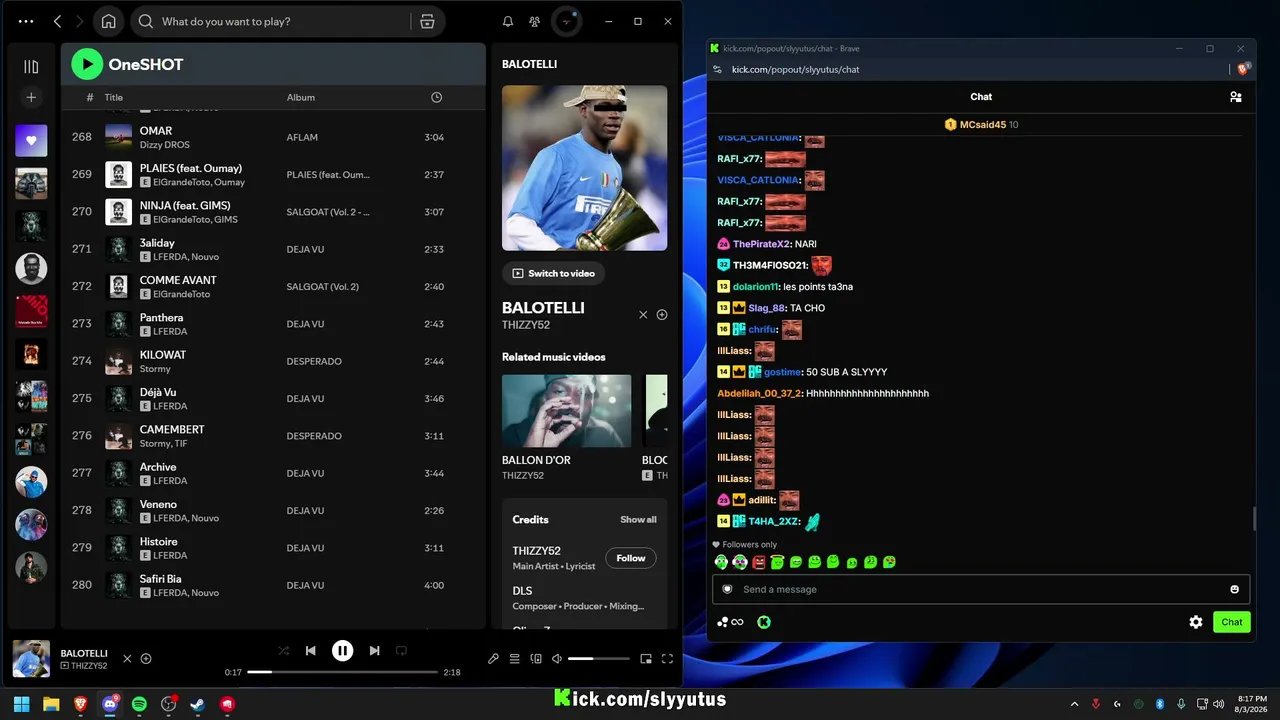Sort playlist by Title column
The image size is (1280, 720).
point(114,97)
